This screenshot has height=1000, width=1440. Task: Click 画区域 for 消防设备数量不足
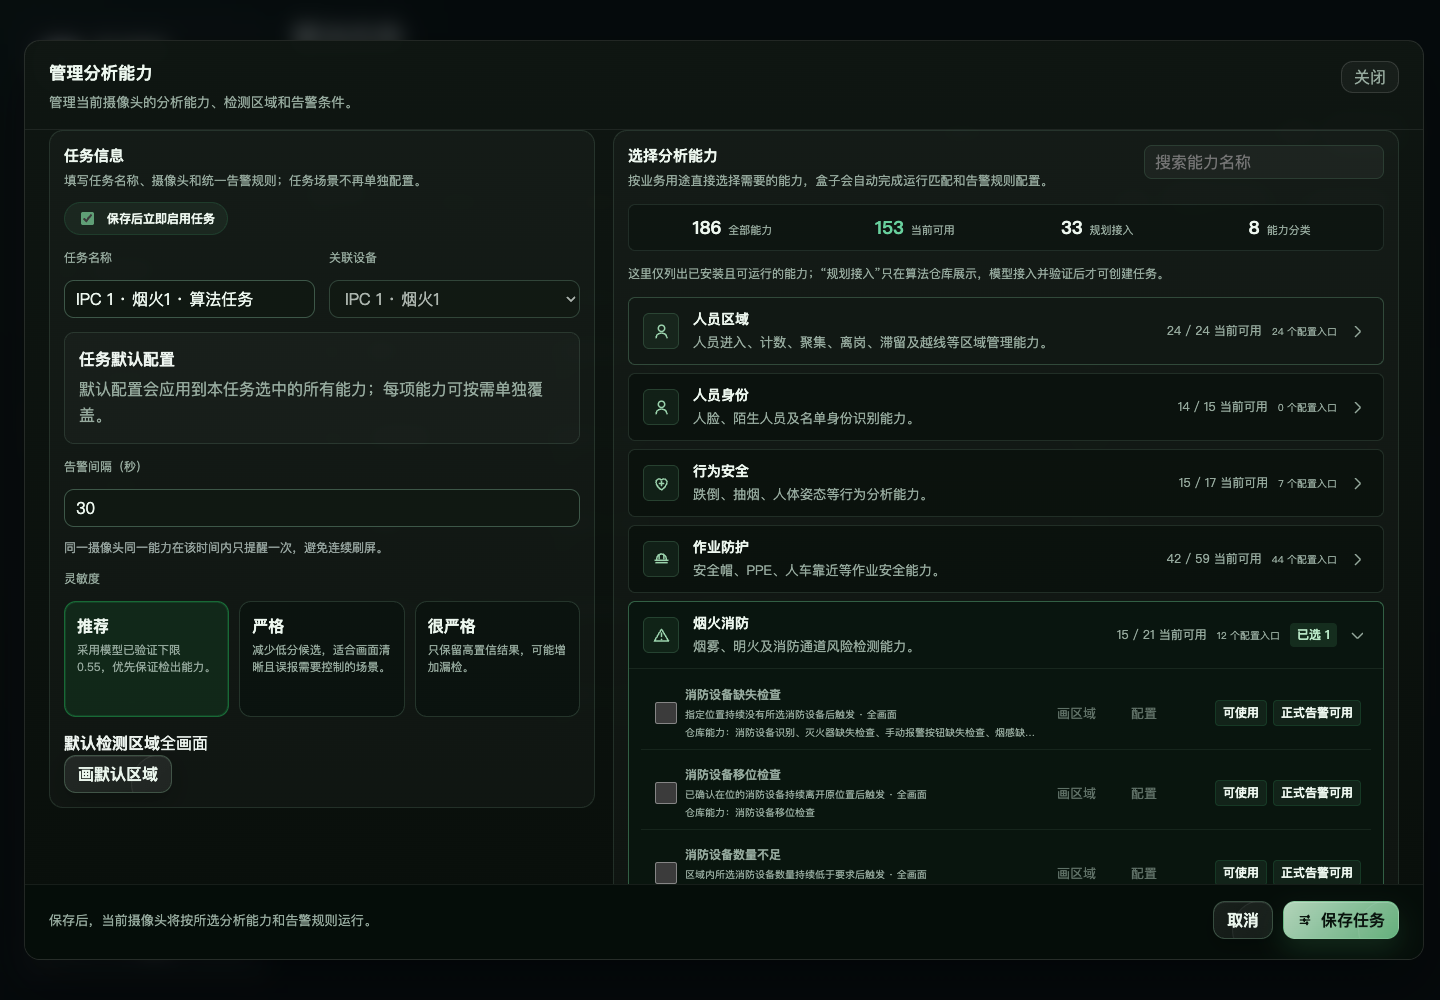click(1077, 873)
